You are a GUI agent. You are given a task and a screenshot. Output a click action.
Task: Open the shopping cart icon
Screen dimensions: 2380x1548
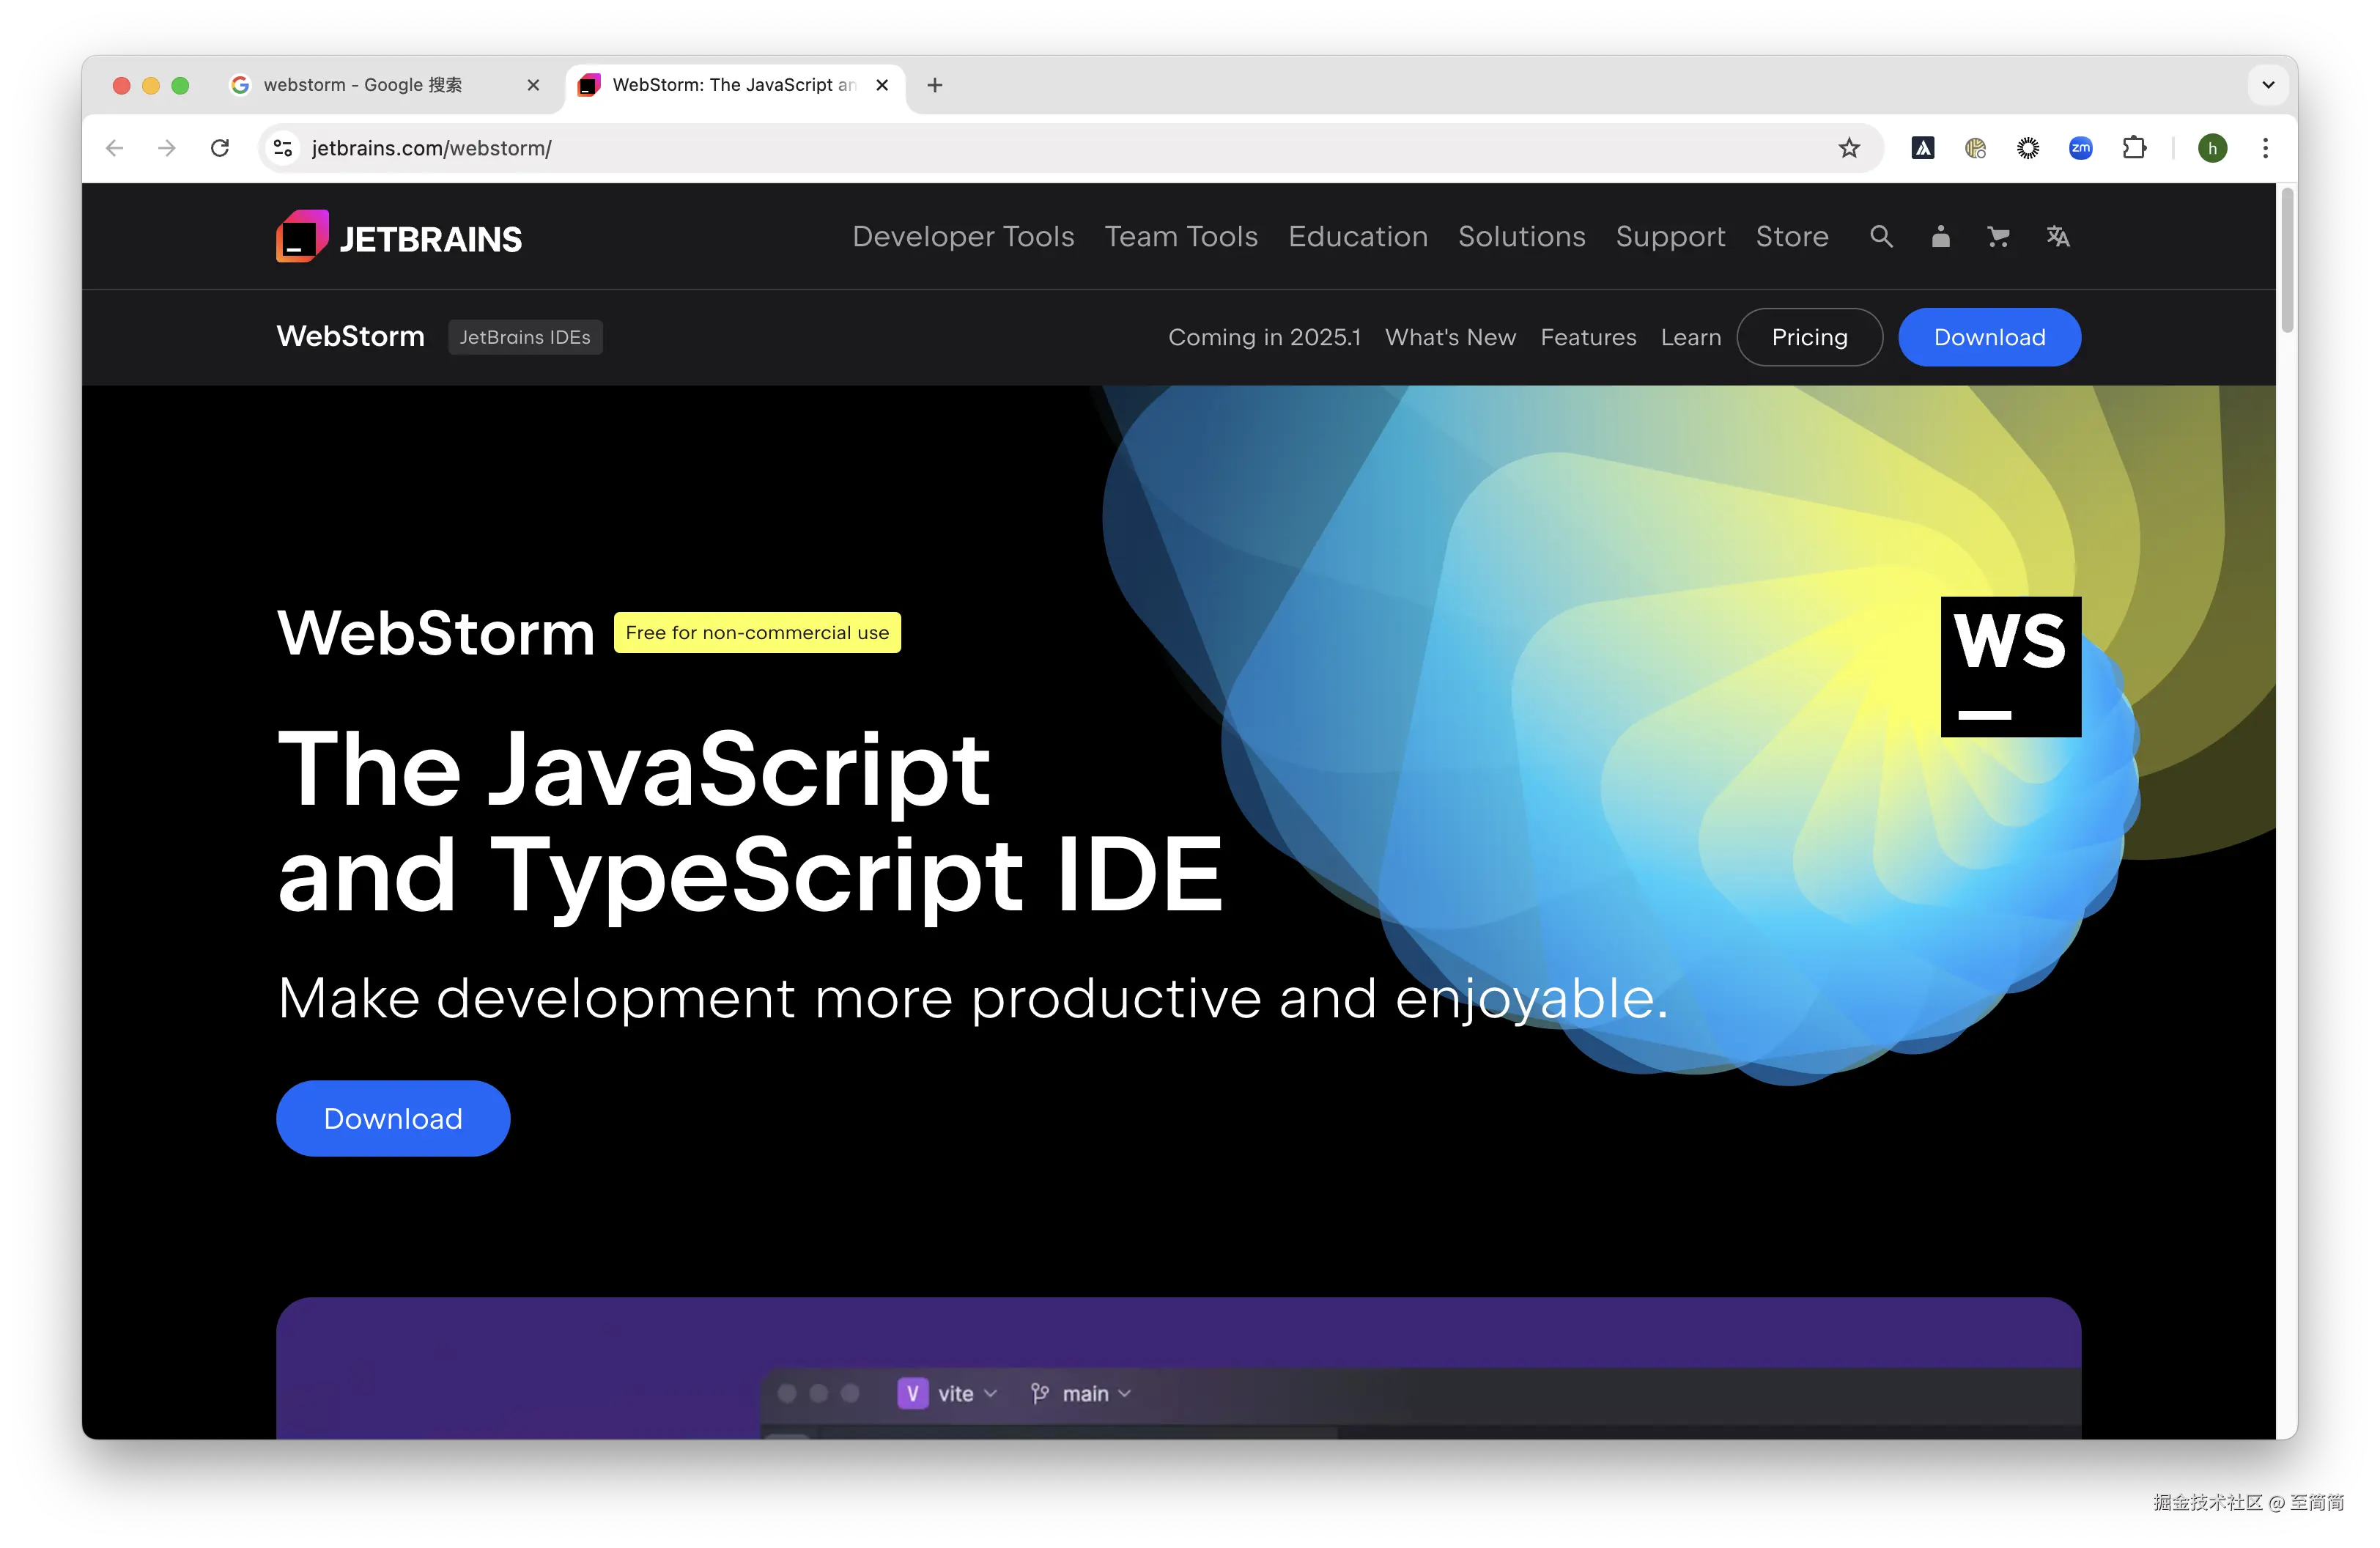[x=1998, y=237]
